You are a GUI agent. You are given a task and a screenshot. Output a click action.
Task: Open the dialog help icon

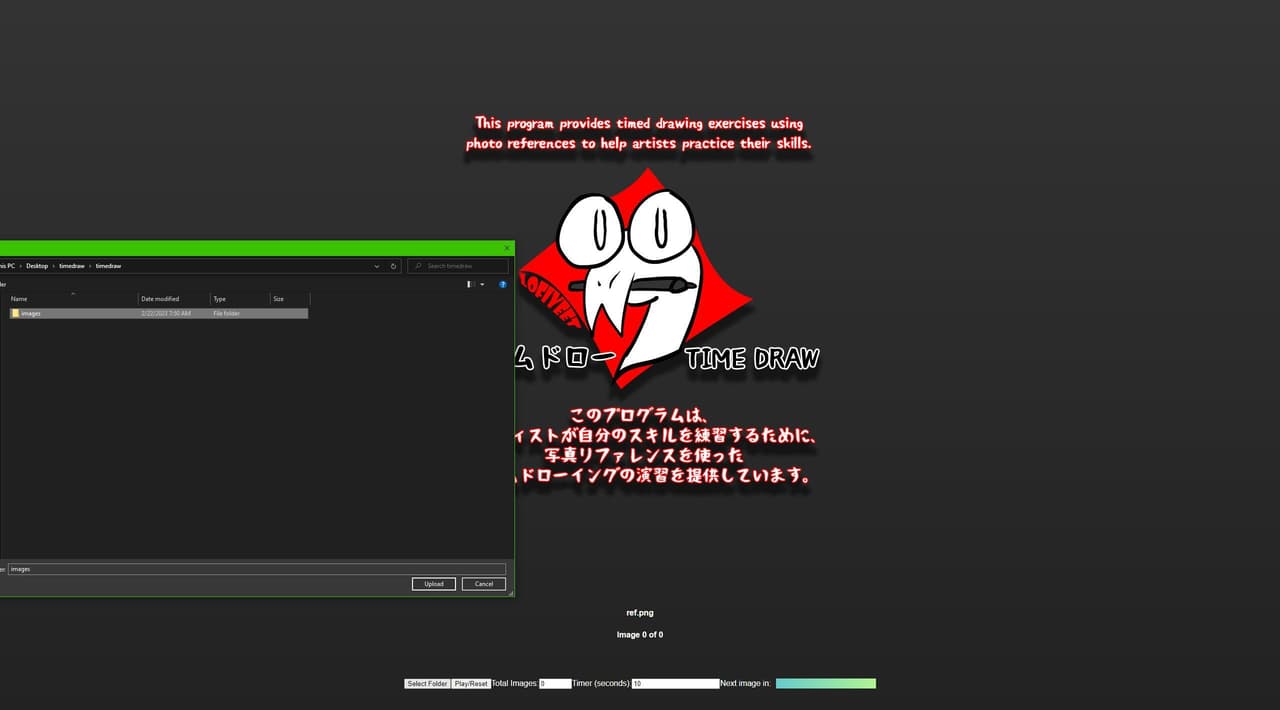(503, 285)
